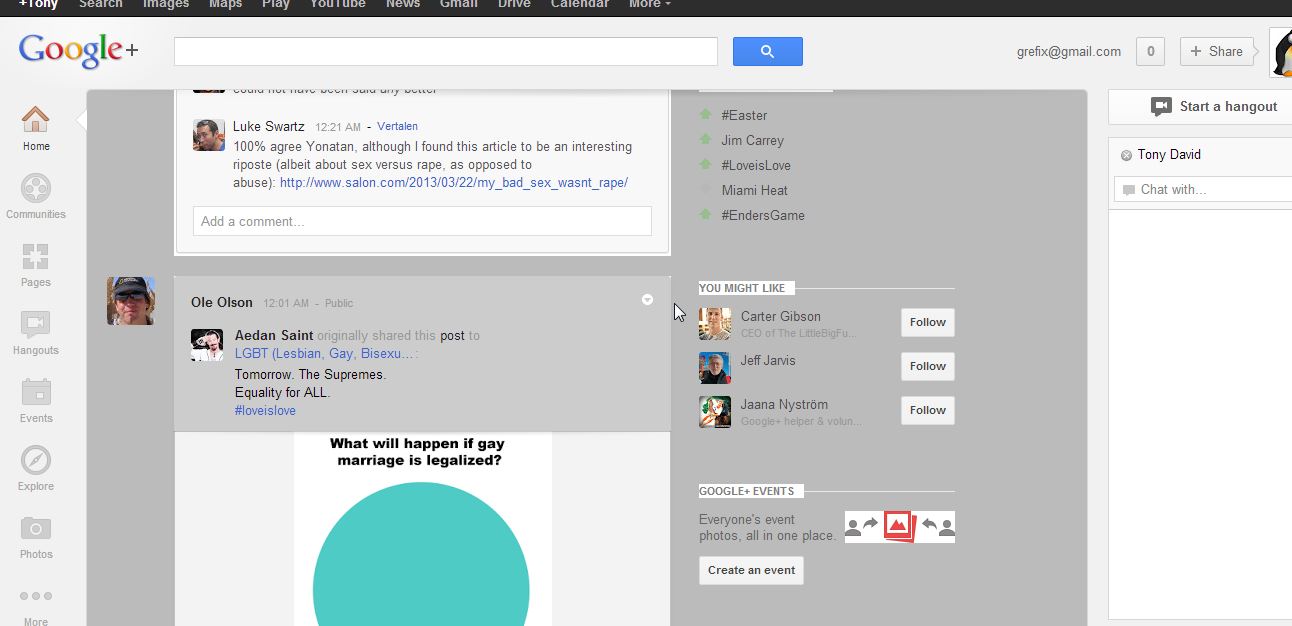Open Luke Swartz's avatar
The height and width of the screenshot is (626, 1292).
pos(208,135)
